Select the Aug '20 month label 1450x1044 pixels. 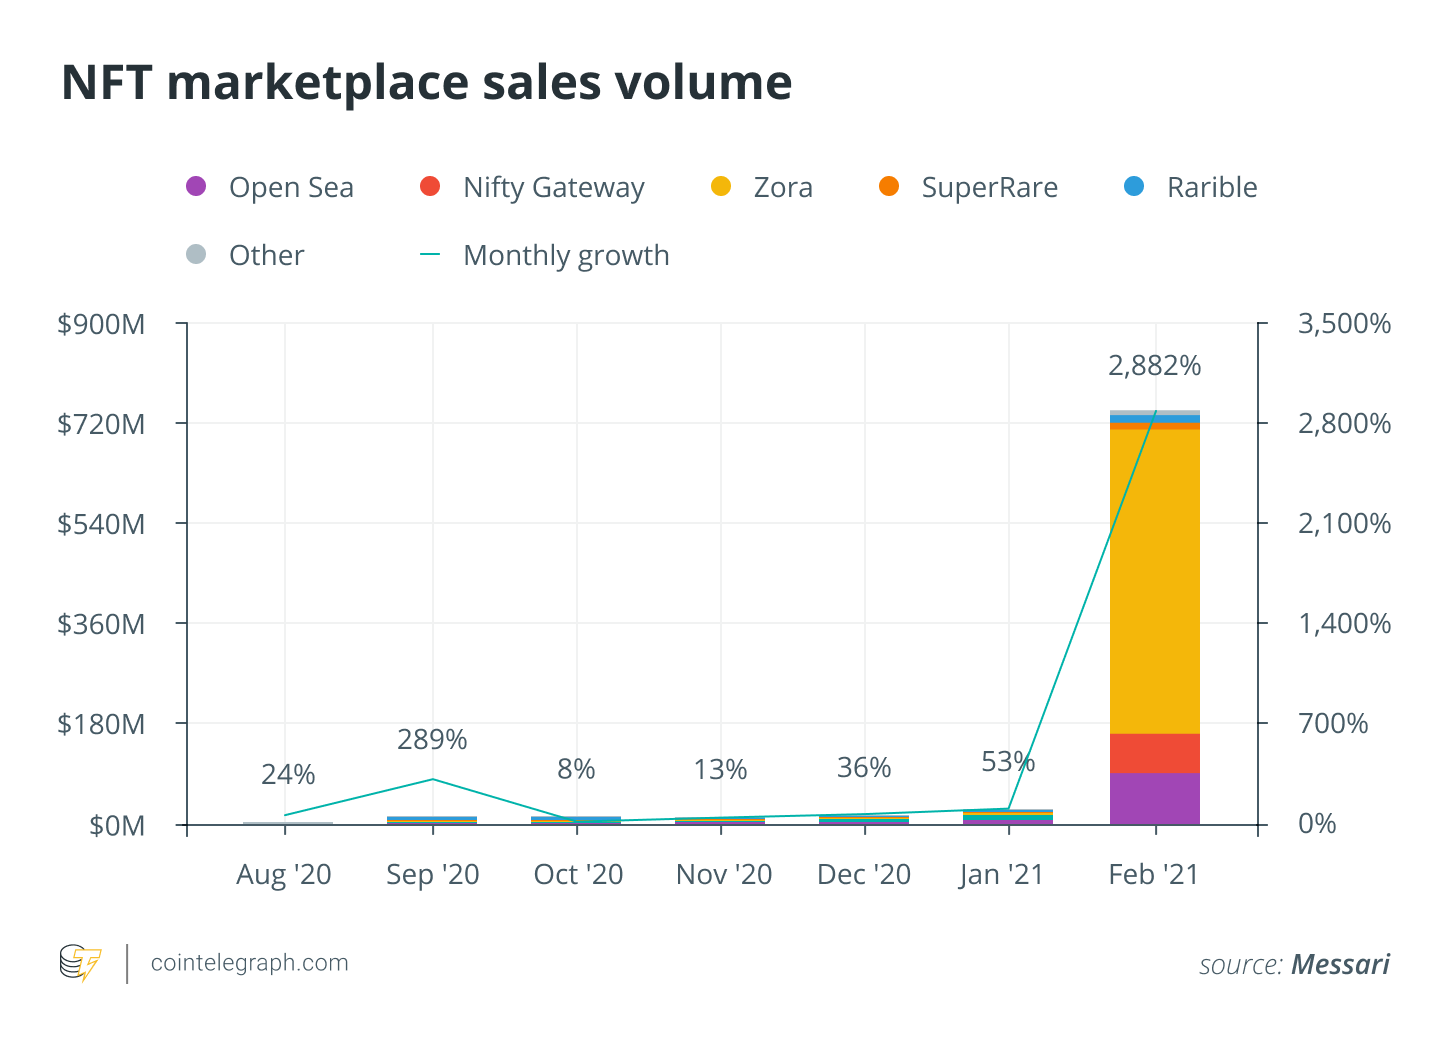pyautogui.click(x=284, y=875)
